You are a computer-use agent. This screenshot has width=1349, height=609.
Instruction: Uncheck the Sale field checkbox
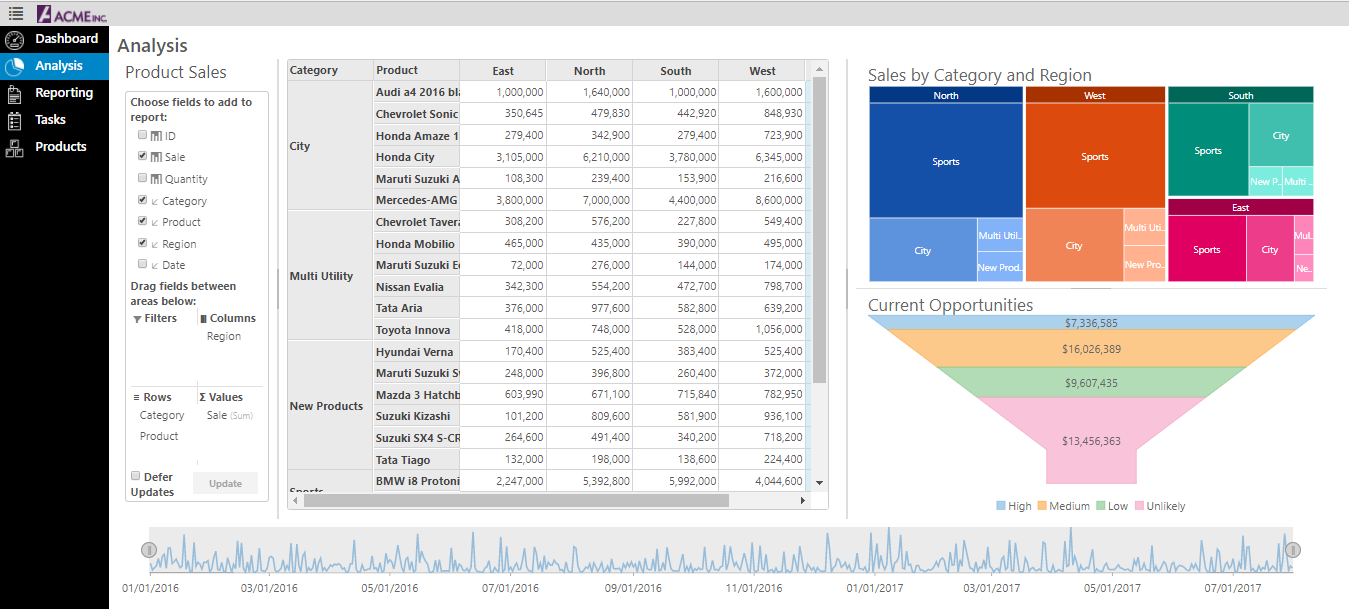click(142, 157)
